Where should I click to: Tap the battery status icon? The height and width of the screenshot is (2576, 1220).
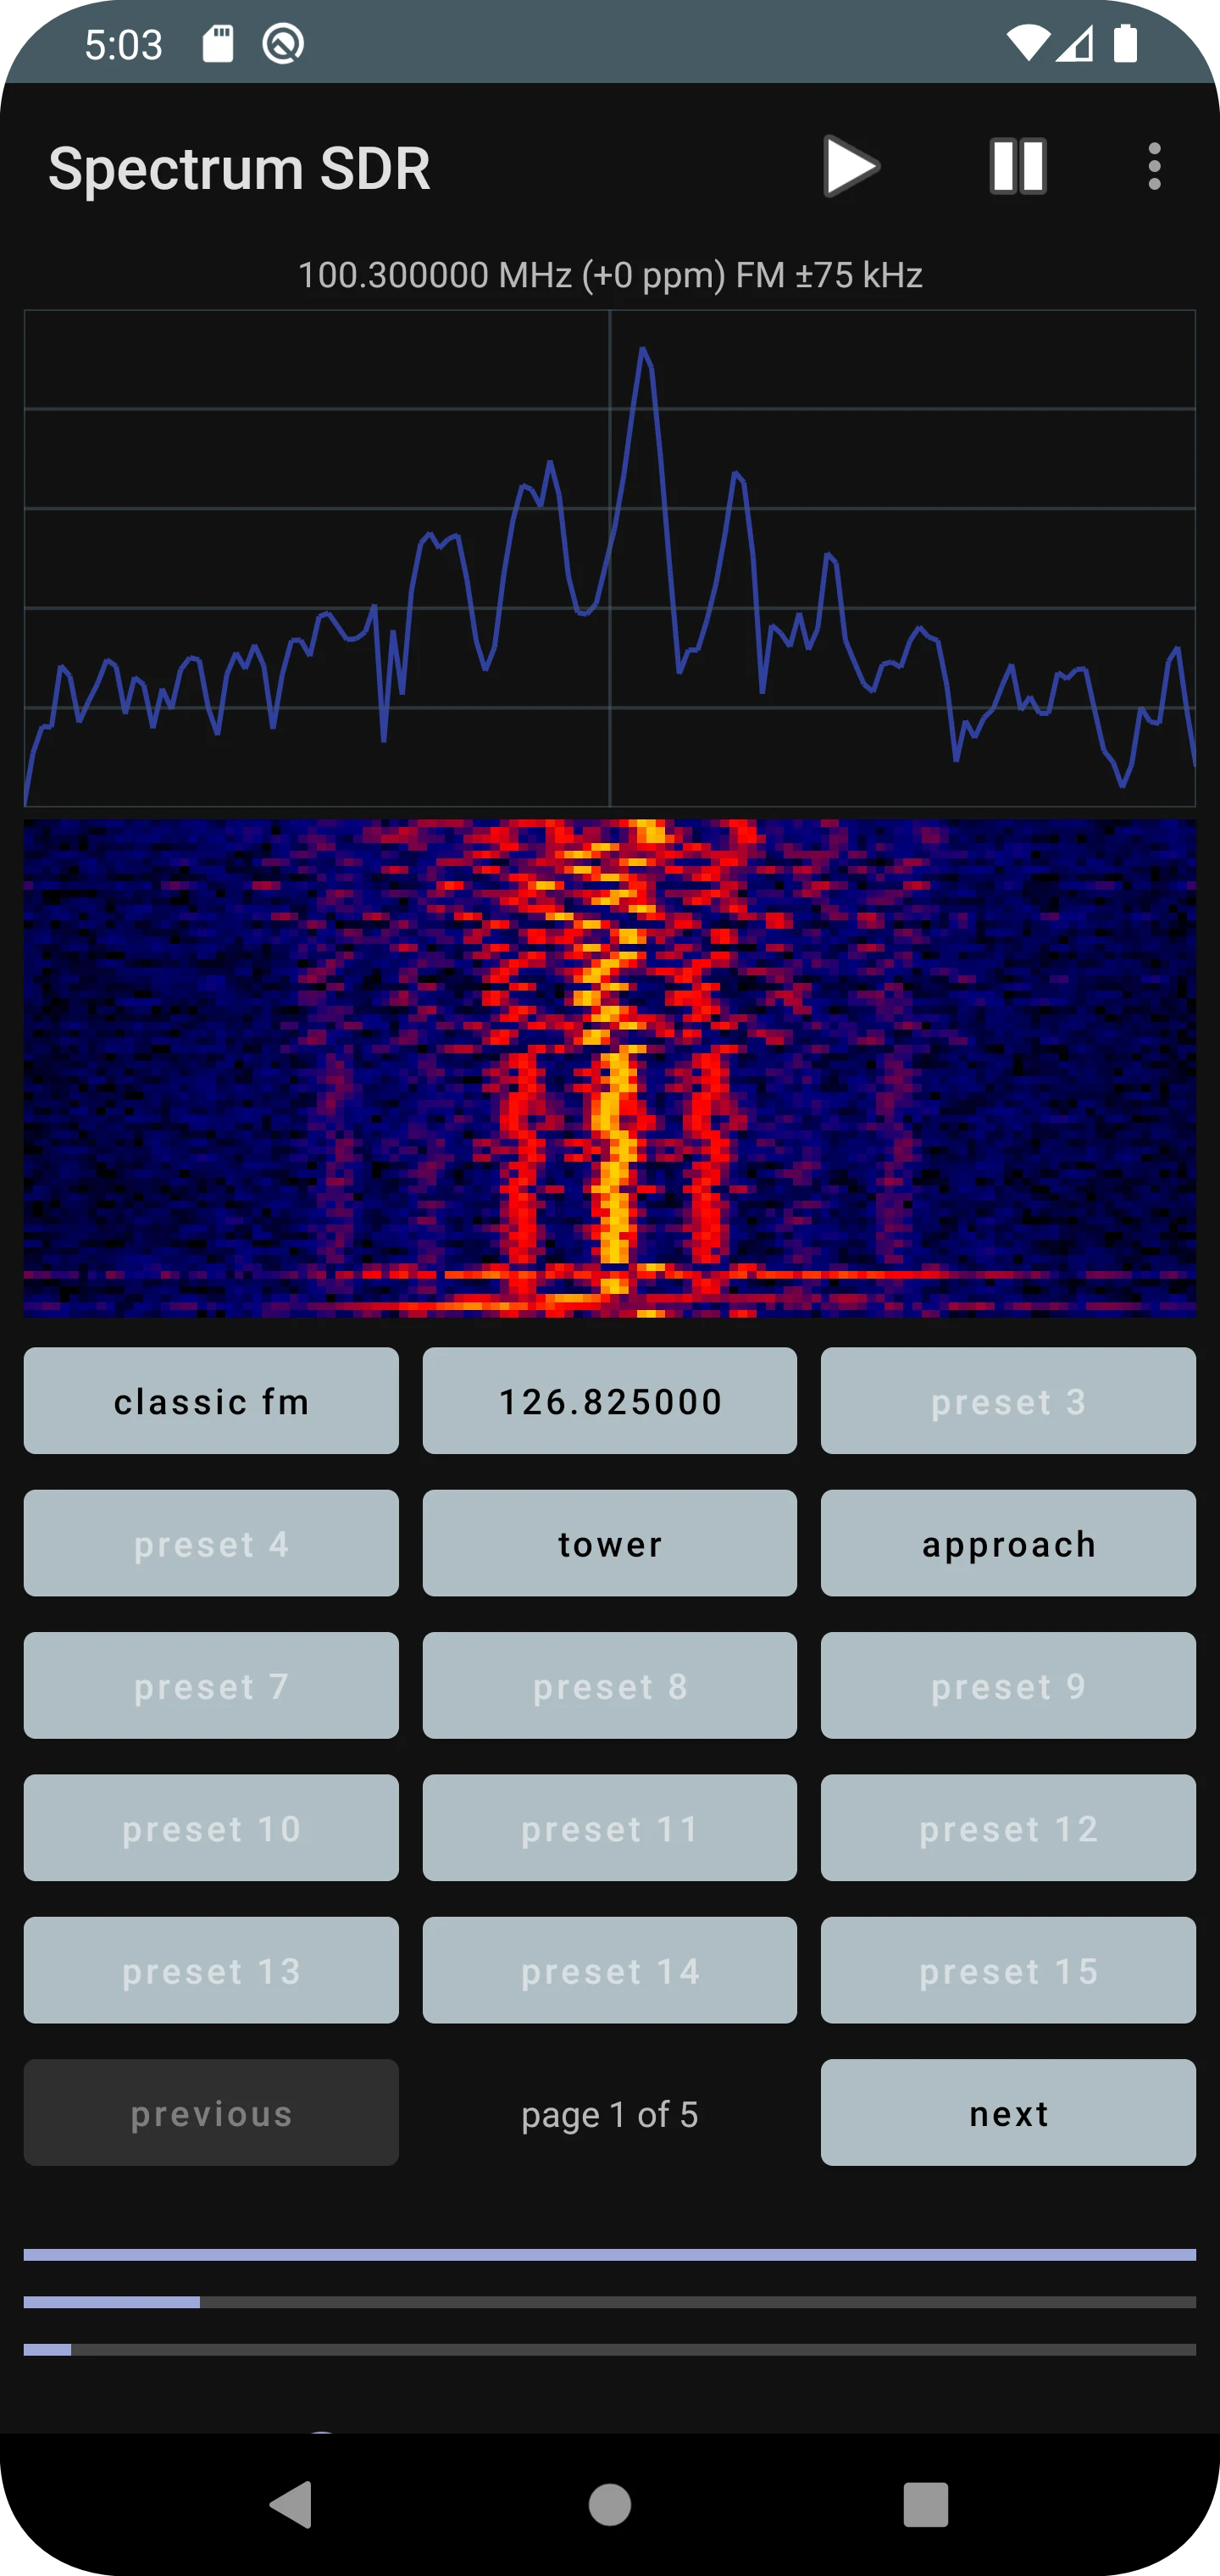coord(1126,44)
